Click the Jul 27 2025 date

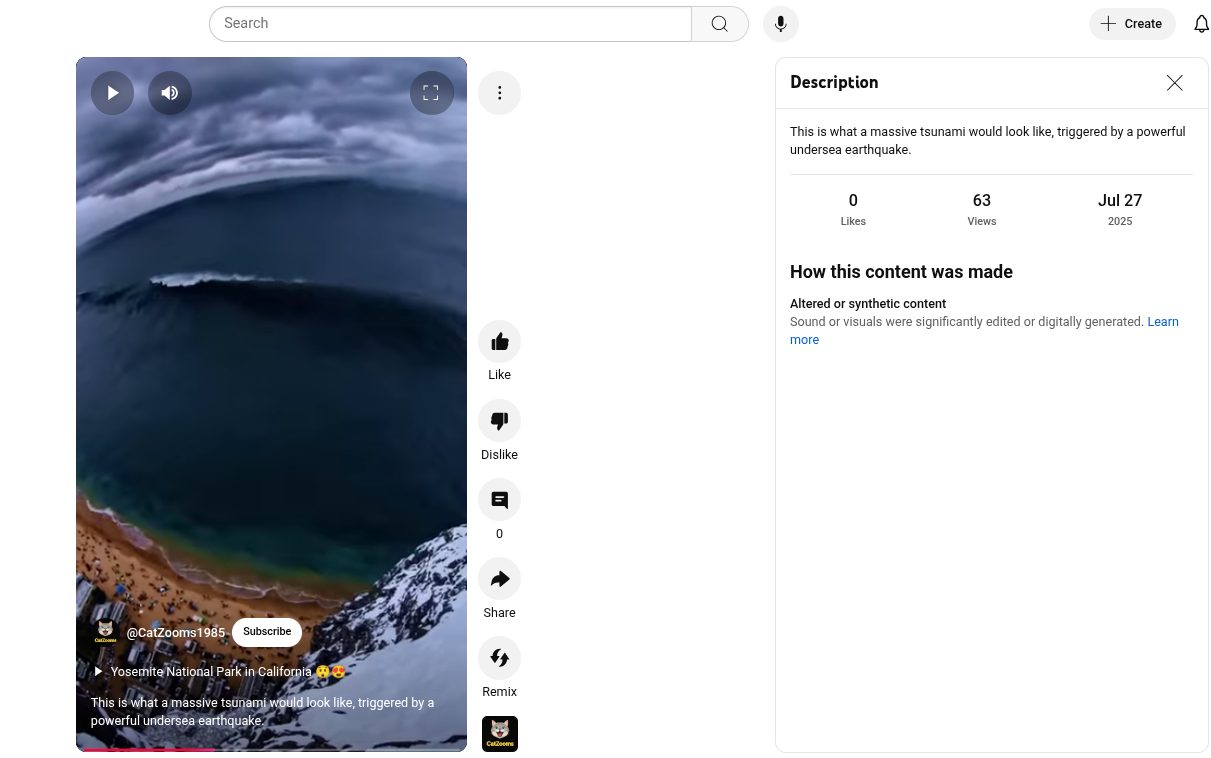(x=1120, y=209)
